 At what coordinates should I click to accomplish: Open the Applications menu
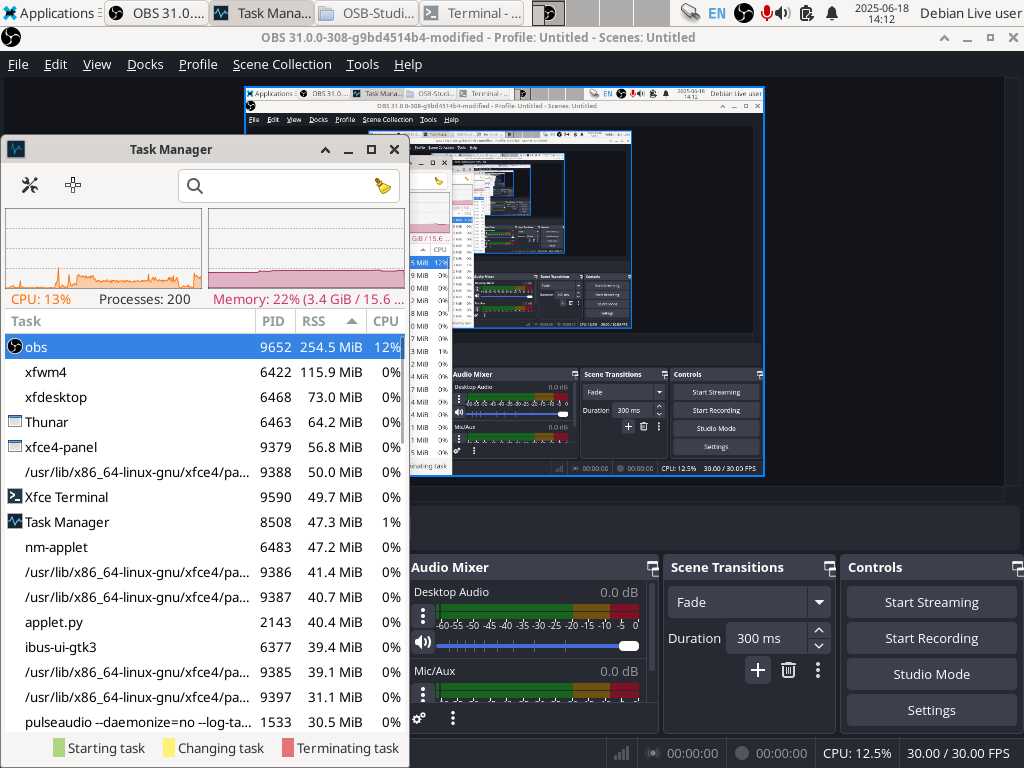[50, 13]
